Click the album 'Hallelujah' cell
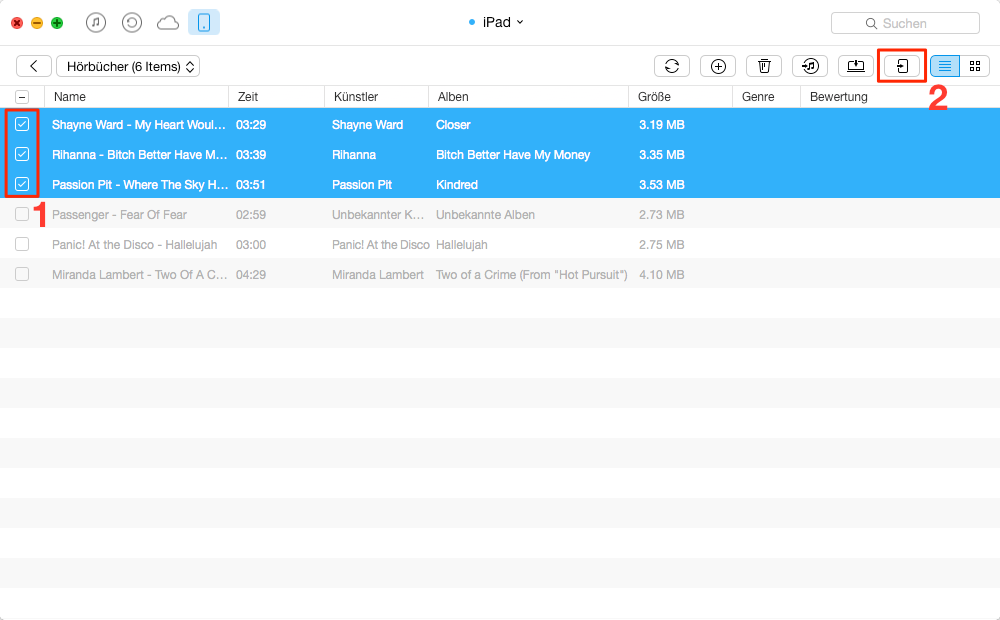1000x620 pixels. pos(462,245)
